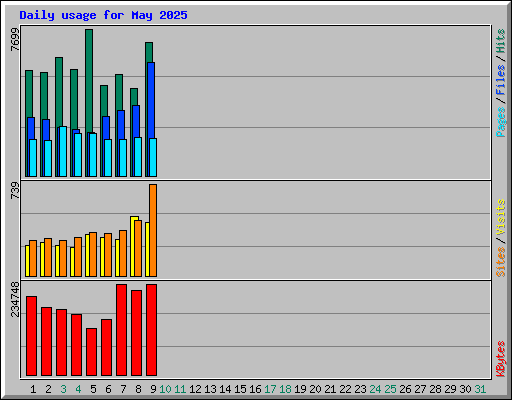The image size is (512, 400).
Task: Click the 234748 KBytes axis value
Action: point(15,299)
